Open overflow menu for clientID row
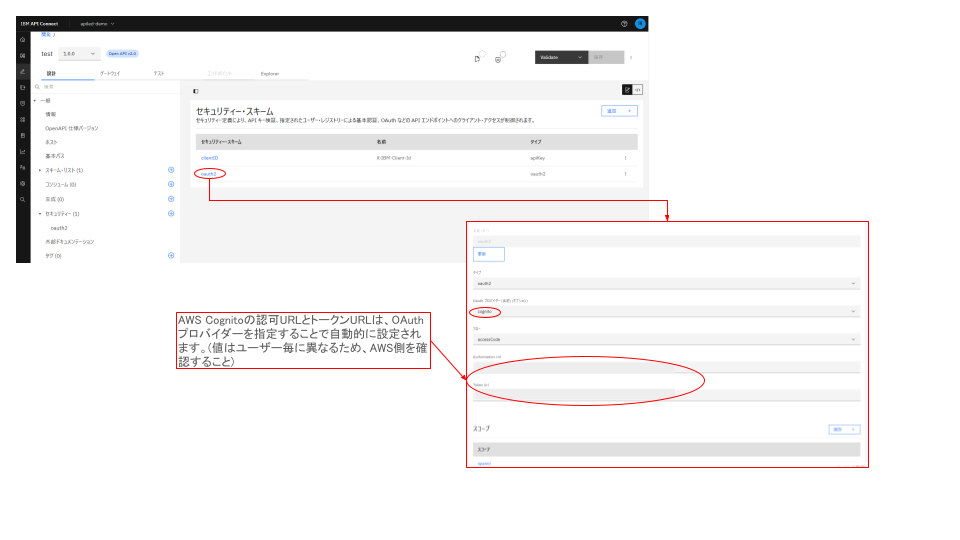960x540 pixels. pyautogui.click(x=625, y=158)
